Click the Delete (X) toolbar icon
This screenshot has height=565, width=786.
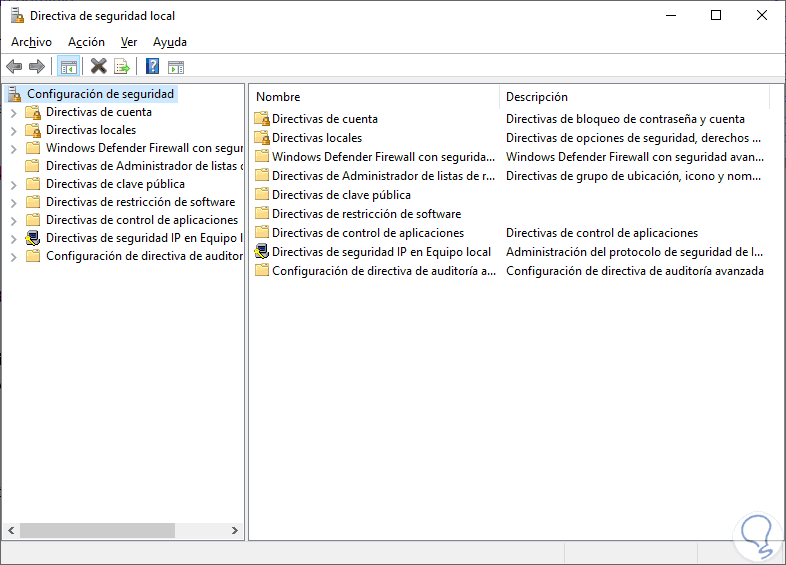click(99, 66)
